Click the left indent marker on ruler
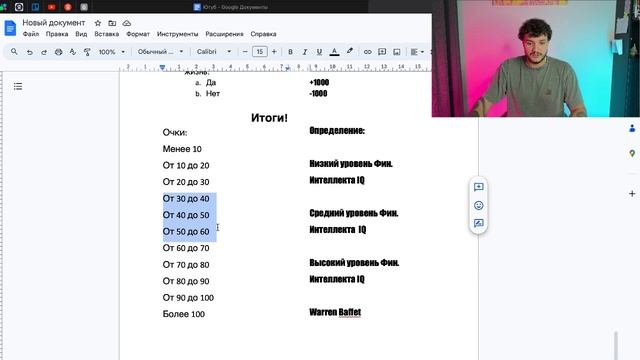 (x=162, y=67)
